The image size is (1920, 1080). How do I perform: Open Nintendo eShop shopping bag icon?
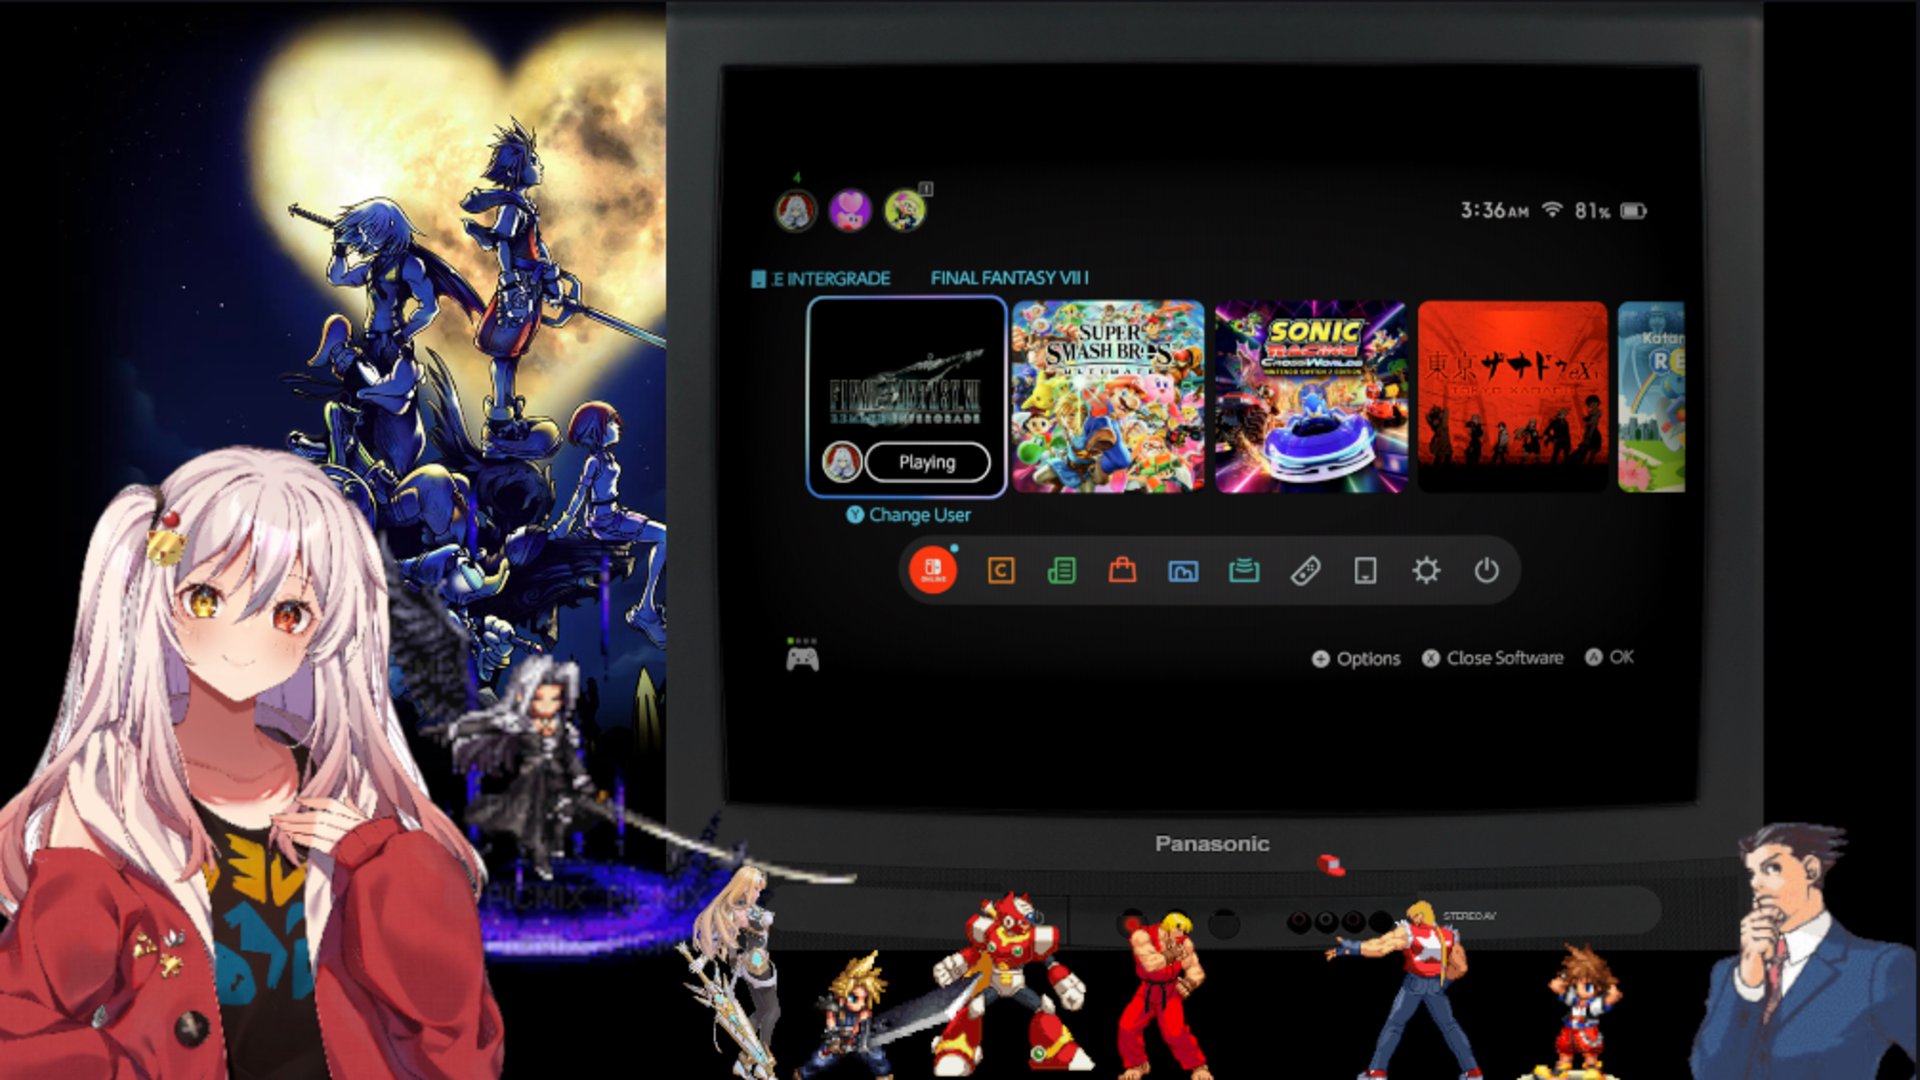(x=1123, y=570)
